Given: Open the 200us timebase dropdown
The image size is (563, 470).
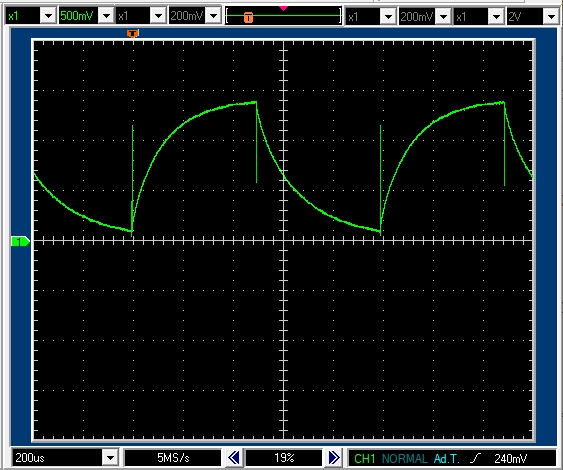Looking at the screenshot, I should 110,458.
